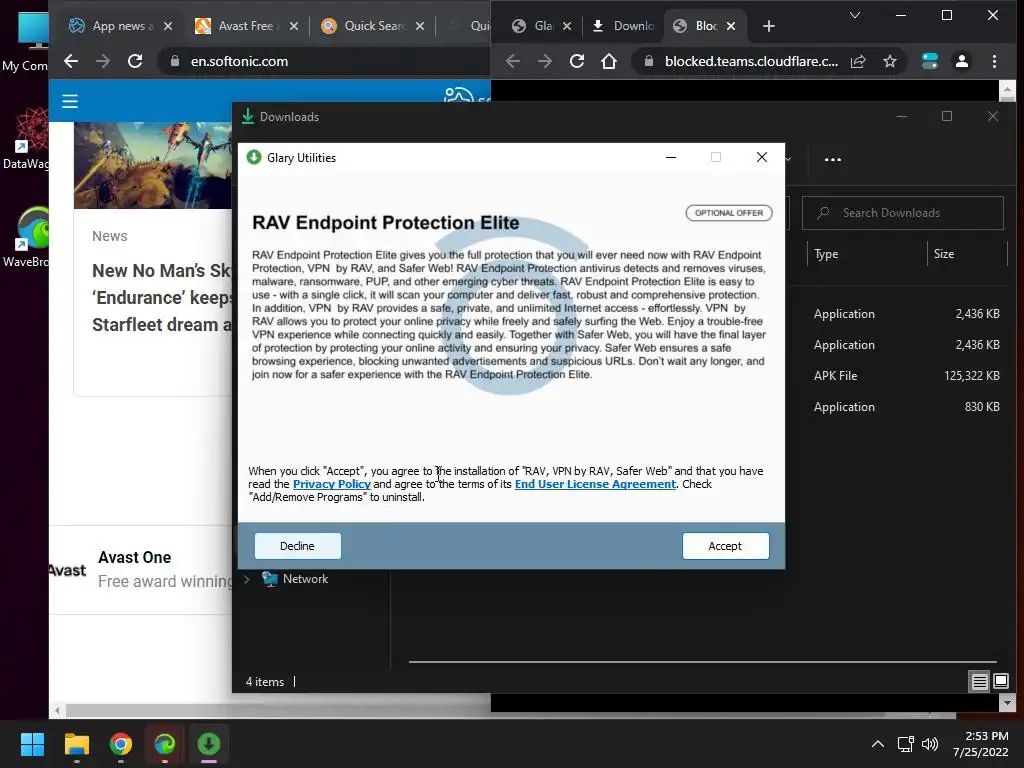Switch Downloads to details view
This screenshot has height=768, width=1024.
(x=979, y=682)
